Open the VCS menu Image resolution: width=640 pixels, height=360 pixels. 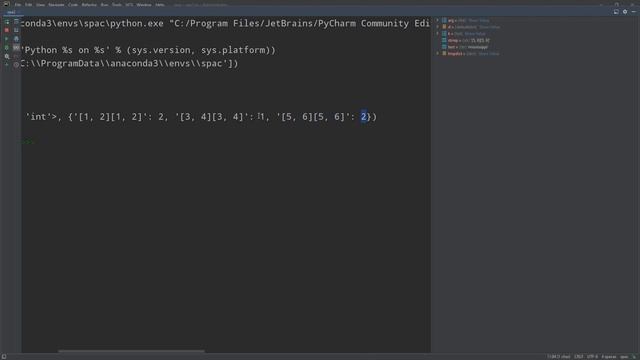coord(129,5)
